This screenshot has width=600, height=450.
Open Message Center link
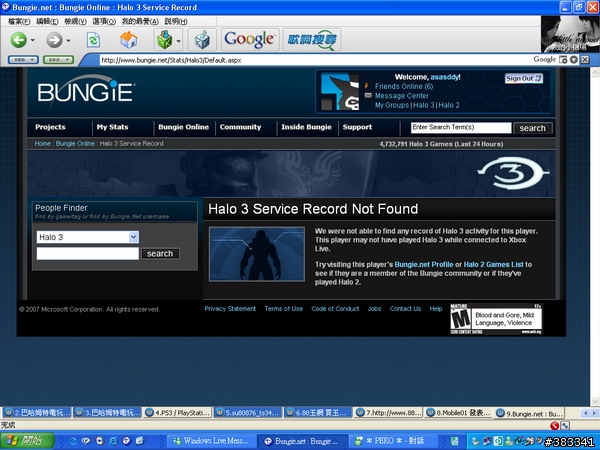coord(401,96)
